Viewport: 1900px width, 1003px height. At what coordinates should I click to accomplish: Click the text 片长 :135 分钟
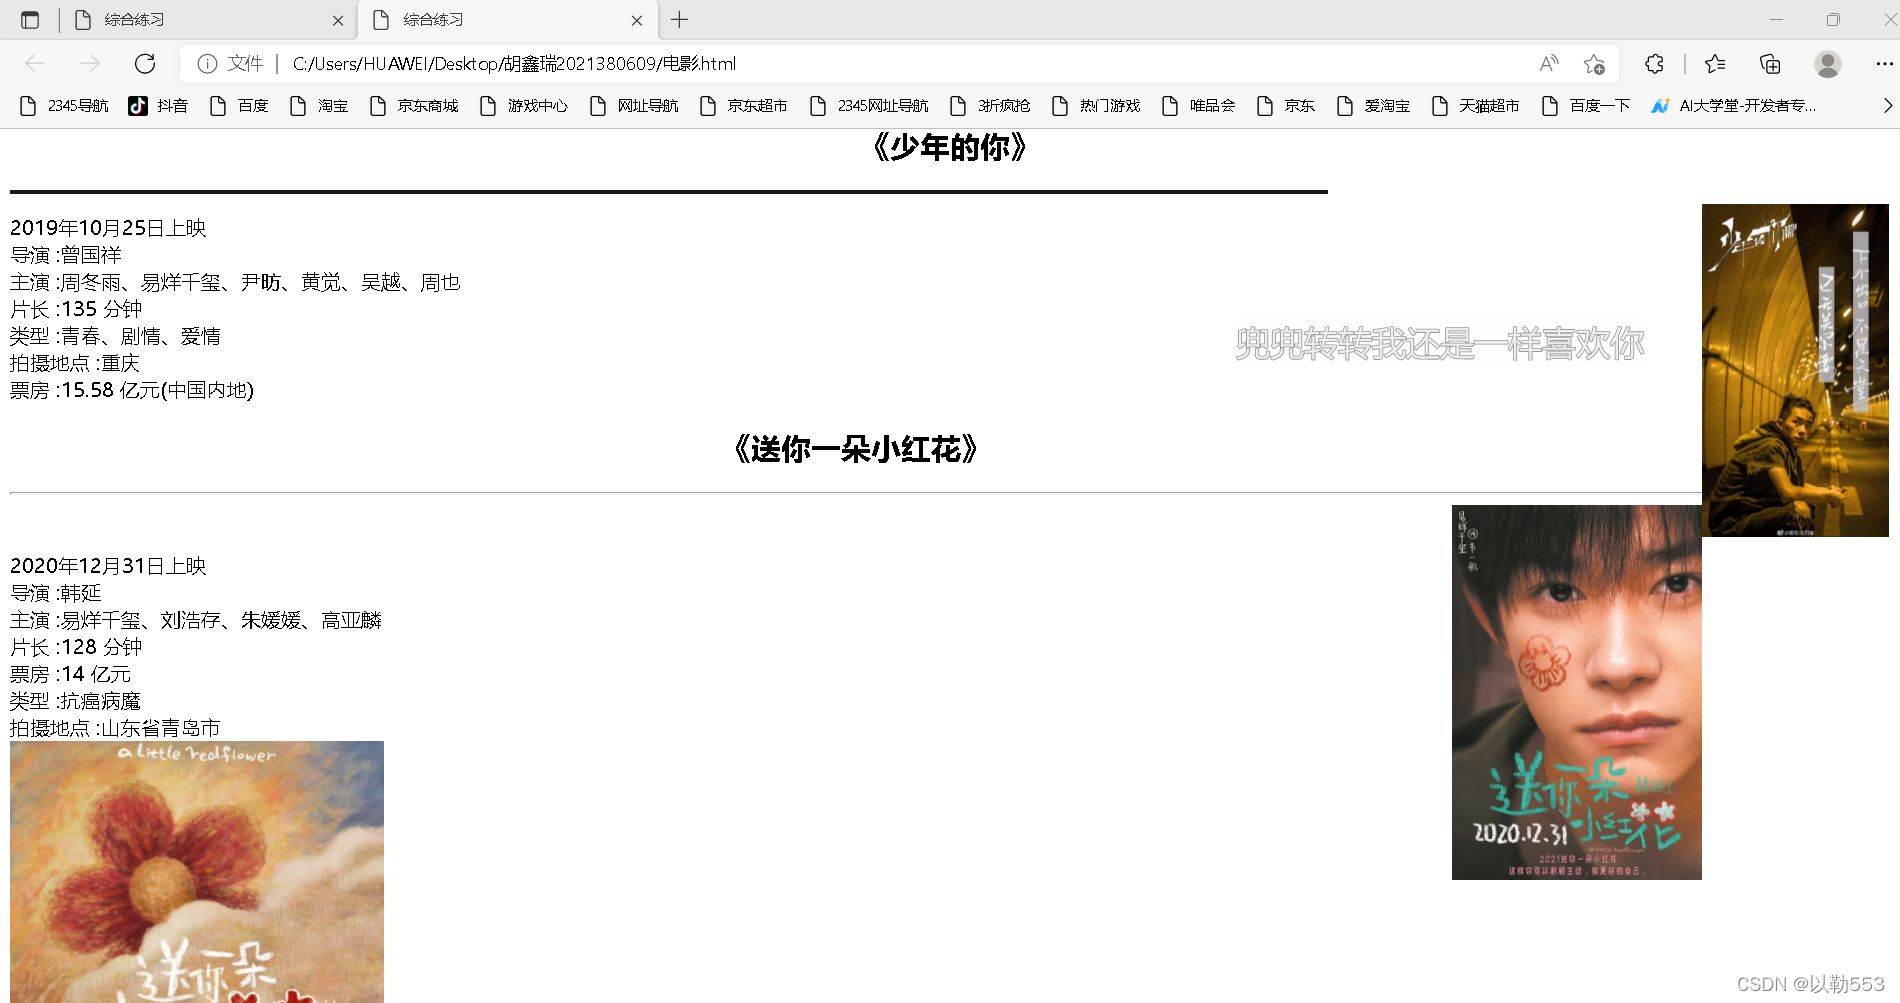[x=76, y=309]
